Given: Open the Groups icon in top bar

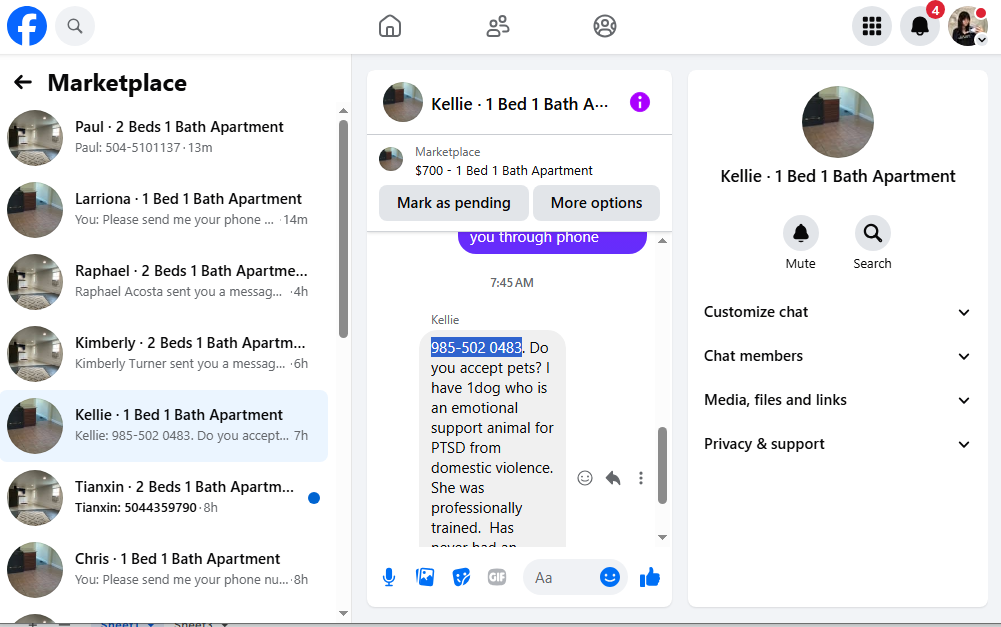Looking at the screenshot, I should click(605, 26).
